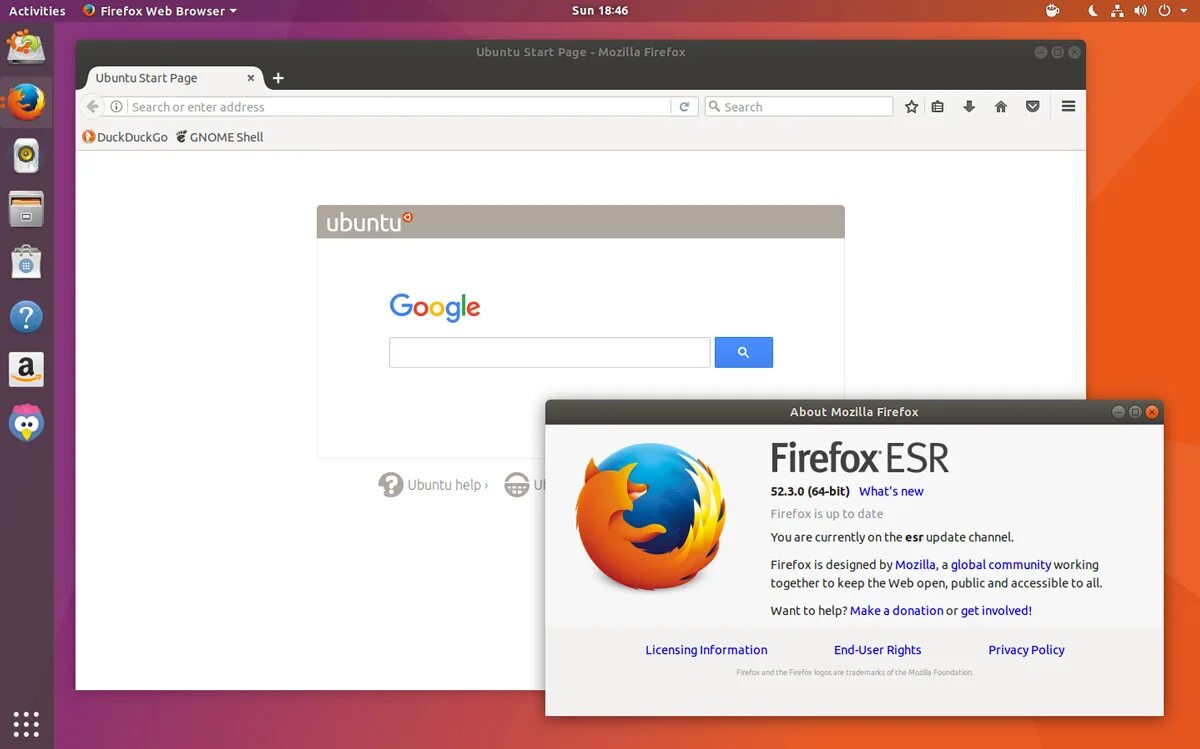Open the power system menu

click(1170, 10)
